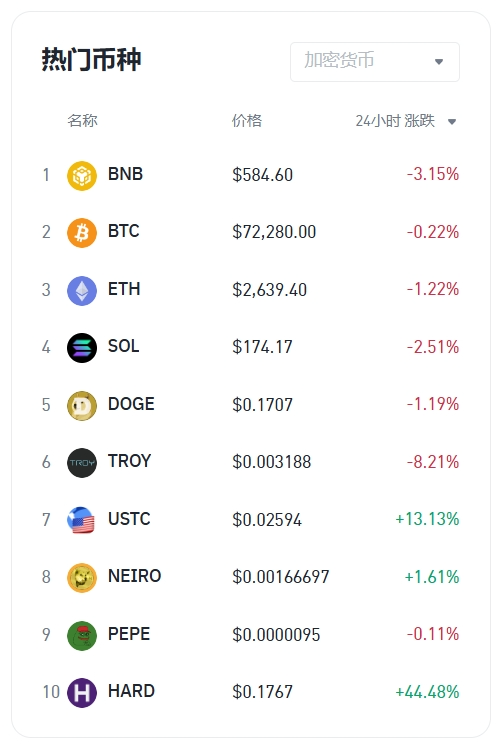Click the NEIRO dog icon
Viewport: 501px width, 749px height.
(x=82, y=578)
